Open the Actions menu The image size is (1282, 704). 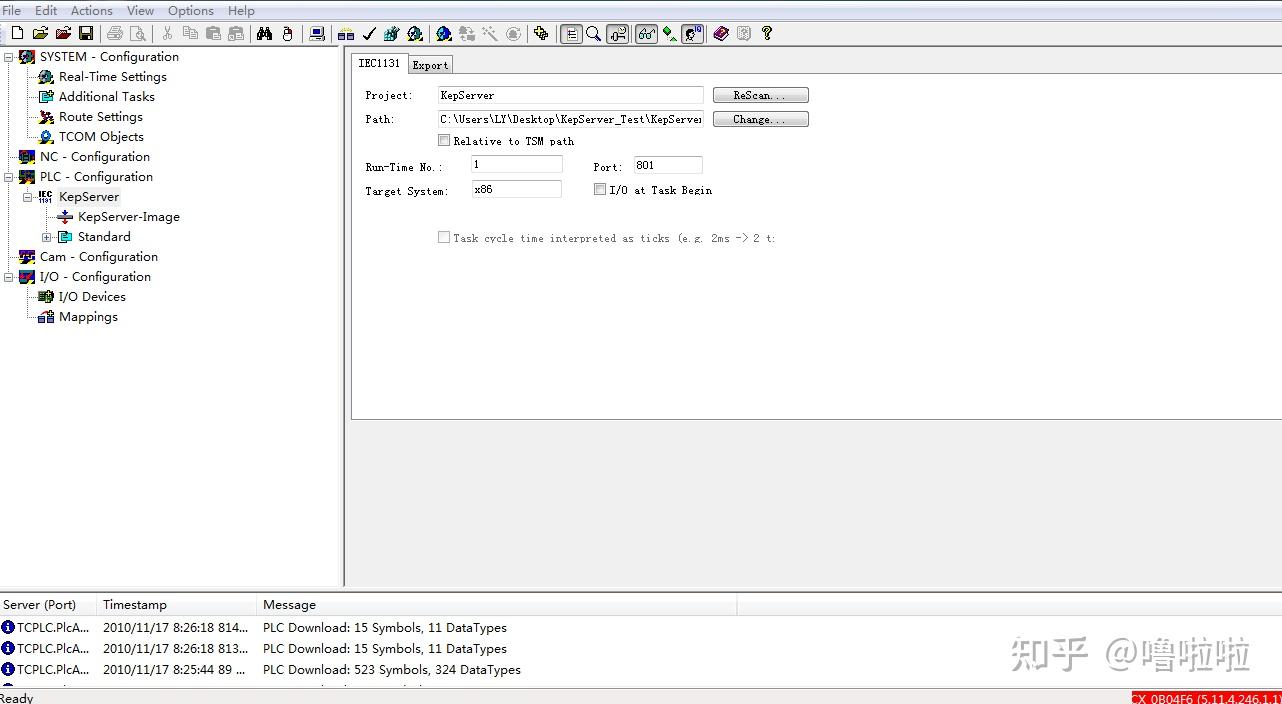pyautogui.click(x=91, y=10)
